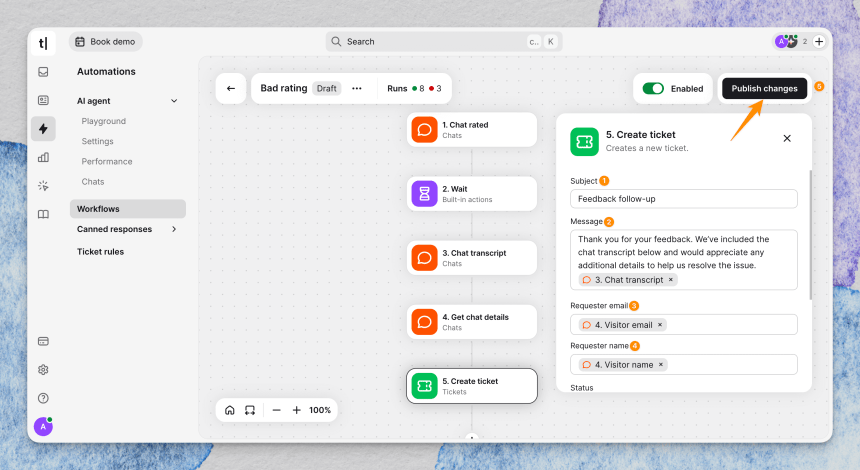The width and height of the screenshot is (860, 470).
Task: Open the settings gear icon
Action: [43, 370]
